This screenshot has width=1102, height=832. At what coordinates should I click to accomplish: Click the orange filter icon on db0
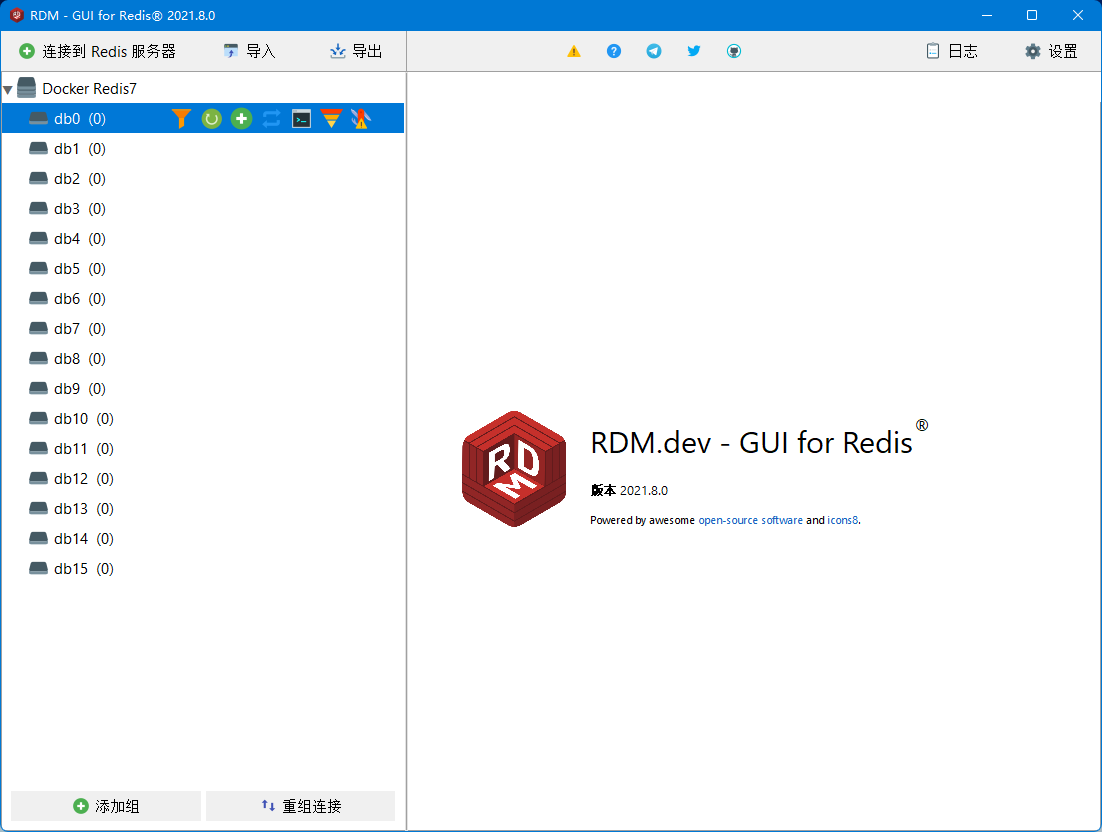[180, 119]
